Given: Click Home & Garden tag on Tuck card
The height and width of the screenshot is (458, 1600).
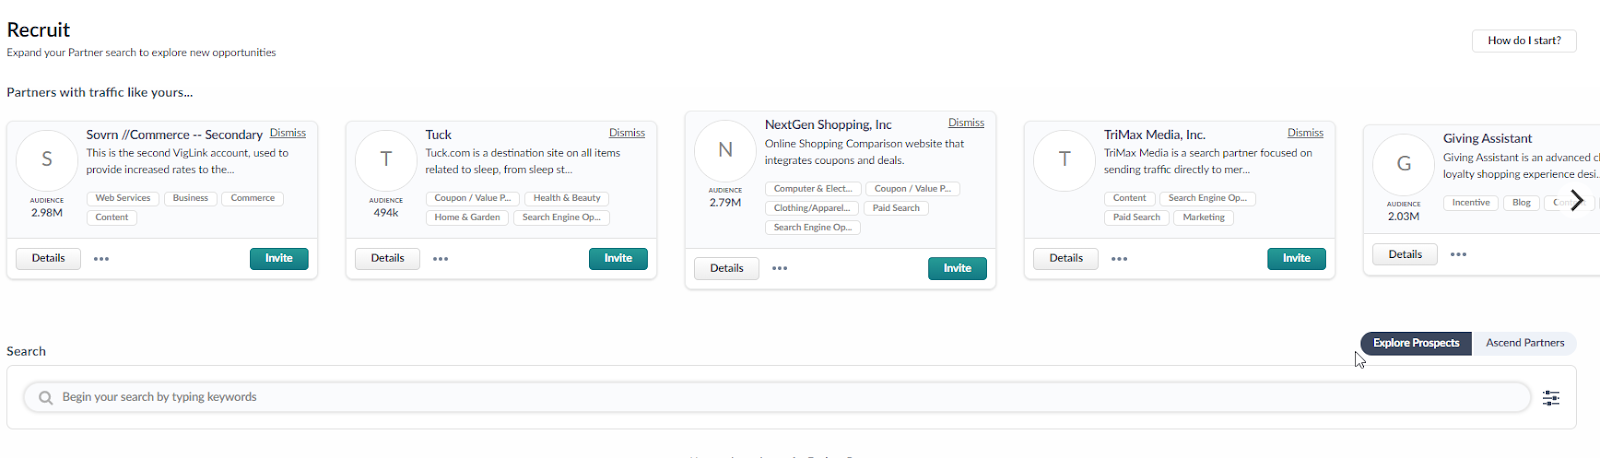Looking at the screenshot, I should point(467,218).
